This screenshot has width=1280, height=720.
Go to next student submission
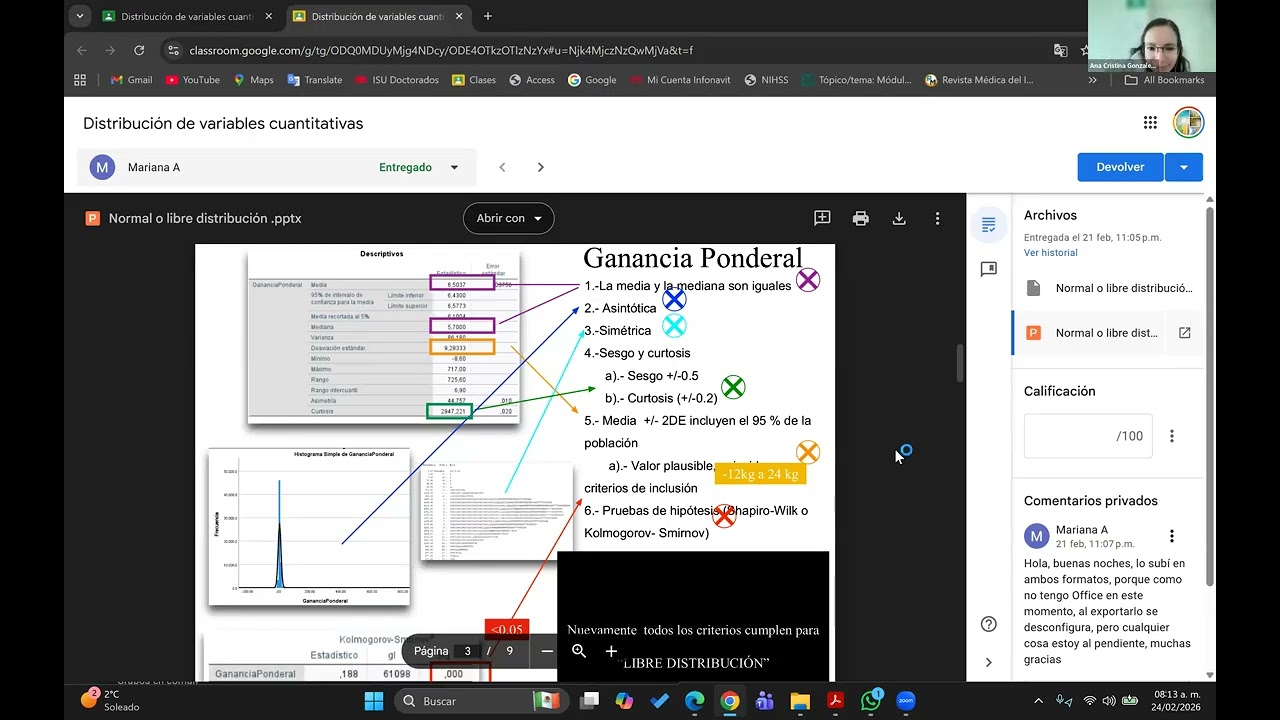point(540,167)
